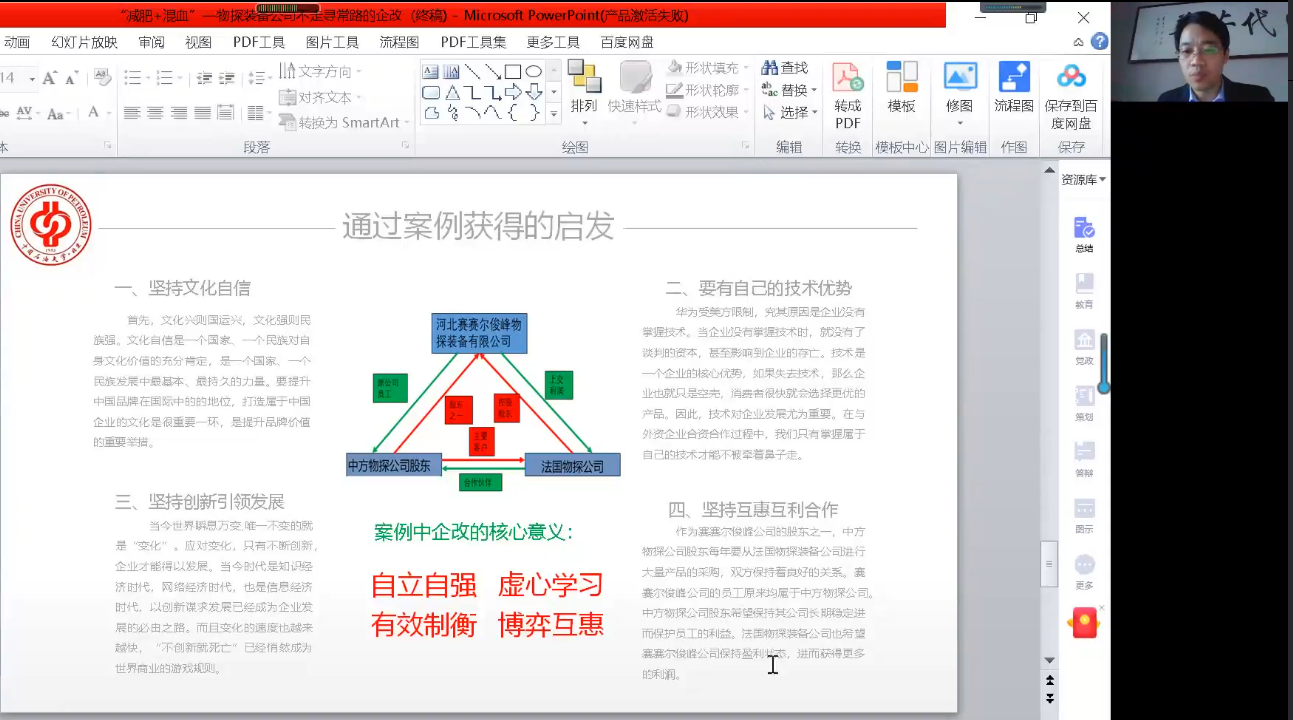Toggle align text left
This screenshot has width=1293, height=720.
tap(132, 113)
